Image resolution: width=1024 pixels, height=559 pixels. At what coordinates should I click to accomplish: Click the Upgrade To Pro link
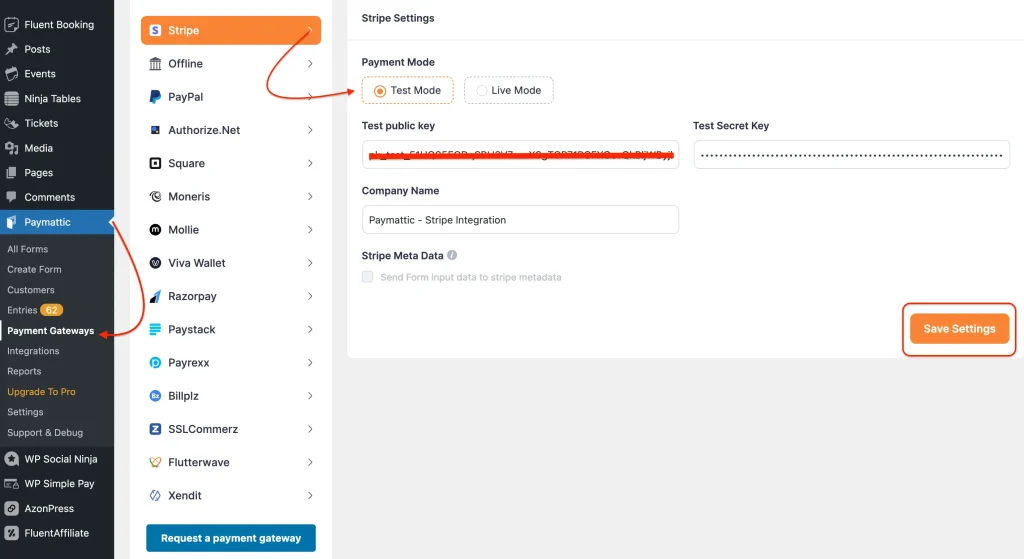41,392
